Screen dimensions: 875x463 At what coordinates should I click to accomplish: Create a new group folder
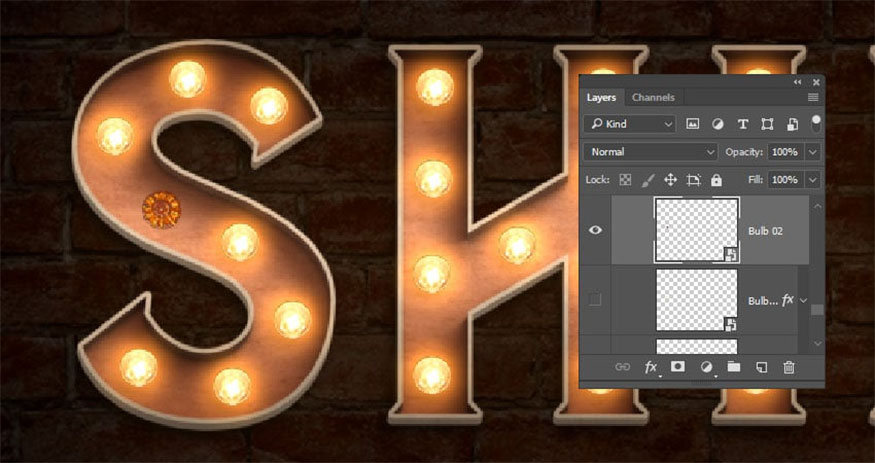click(733, 366)
